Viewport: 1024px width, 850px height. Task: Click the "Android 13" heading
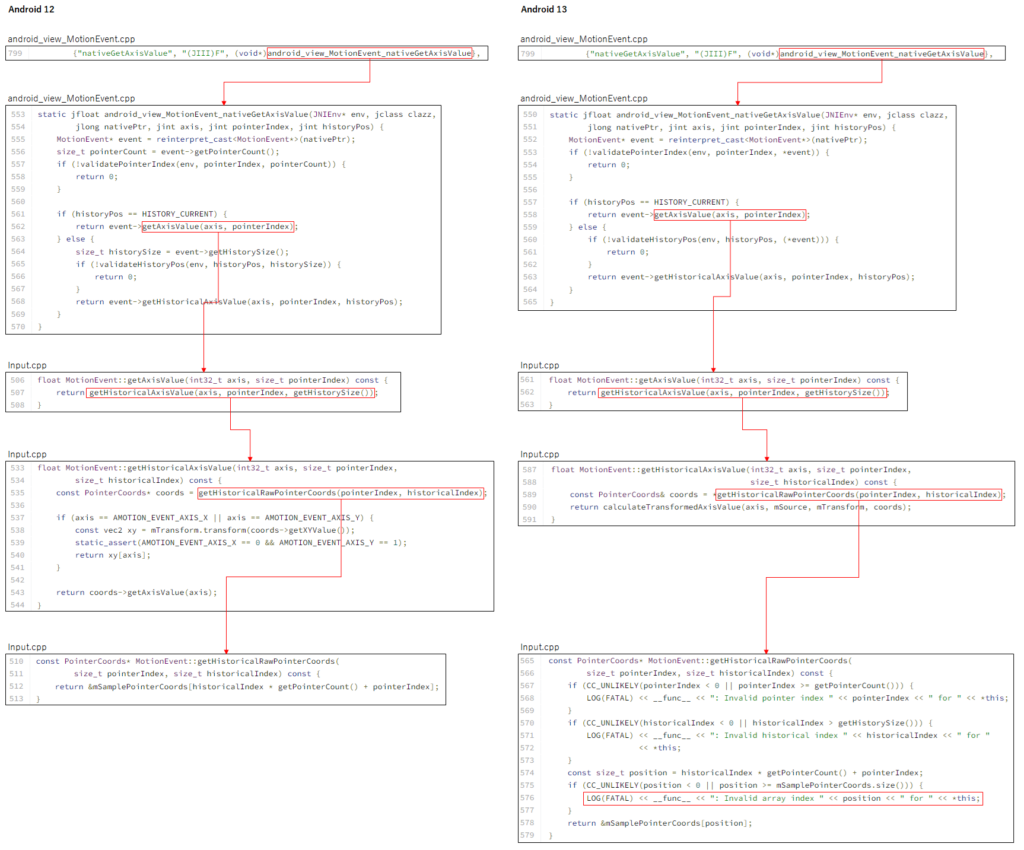point(543,9)
